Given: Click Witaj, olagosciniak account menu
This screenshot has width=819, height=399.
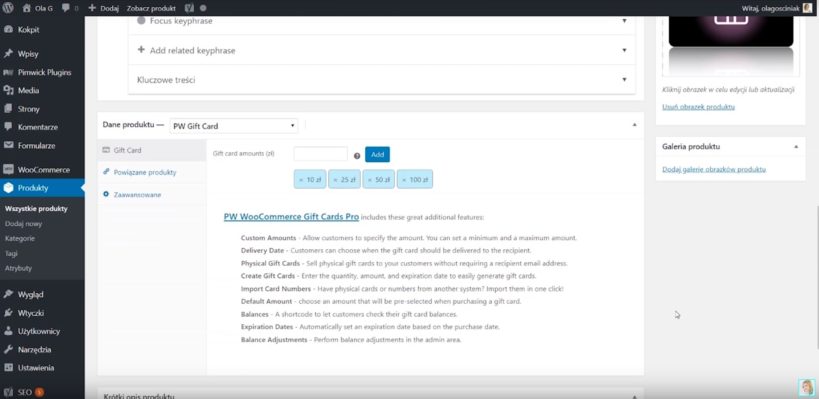Looking at the screenshot, I should pyautogui.click(x=771, y=8).
